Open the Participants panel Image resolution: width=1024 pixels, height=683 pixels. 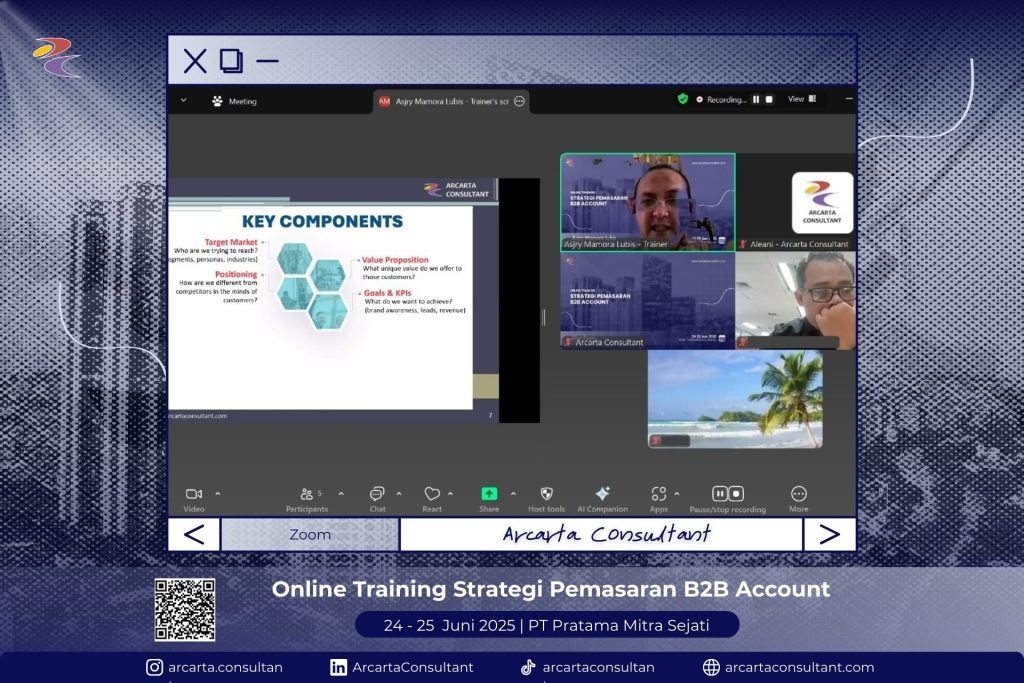[x=307, y=494]
